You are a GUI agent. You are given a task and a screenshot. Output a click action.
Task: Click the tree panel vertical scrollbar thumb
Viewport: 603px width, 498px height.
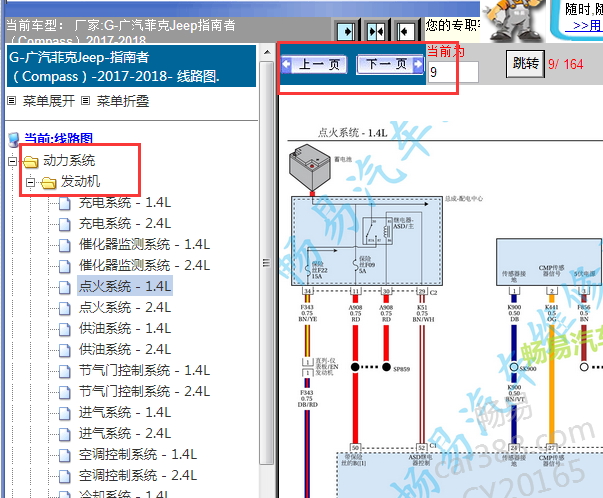pyautogui.click(x=267, y=263)
